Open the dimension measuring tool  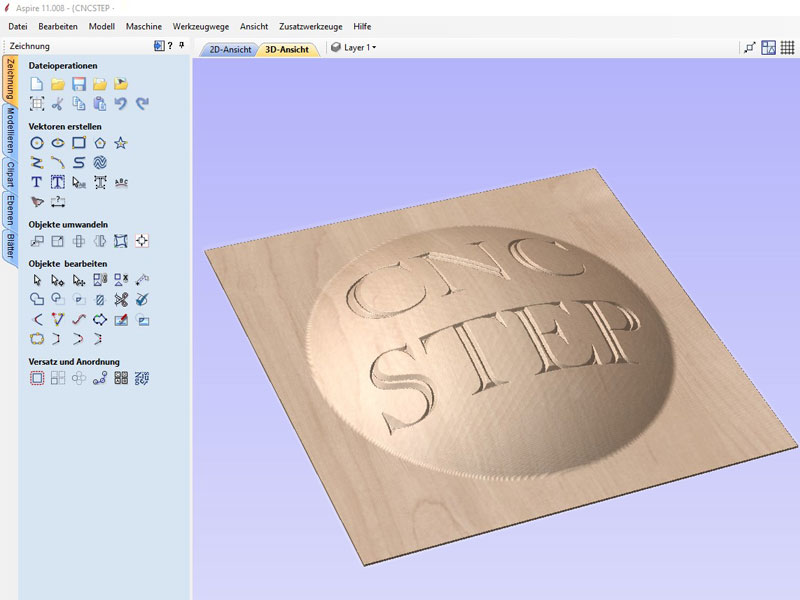tap(58, 202)
